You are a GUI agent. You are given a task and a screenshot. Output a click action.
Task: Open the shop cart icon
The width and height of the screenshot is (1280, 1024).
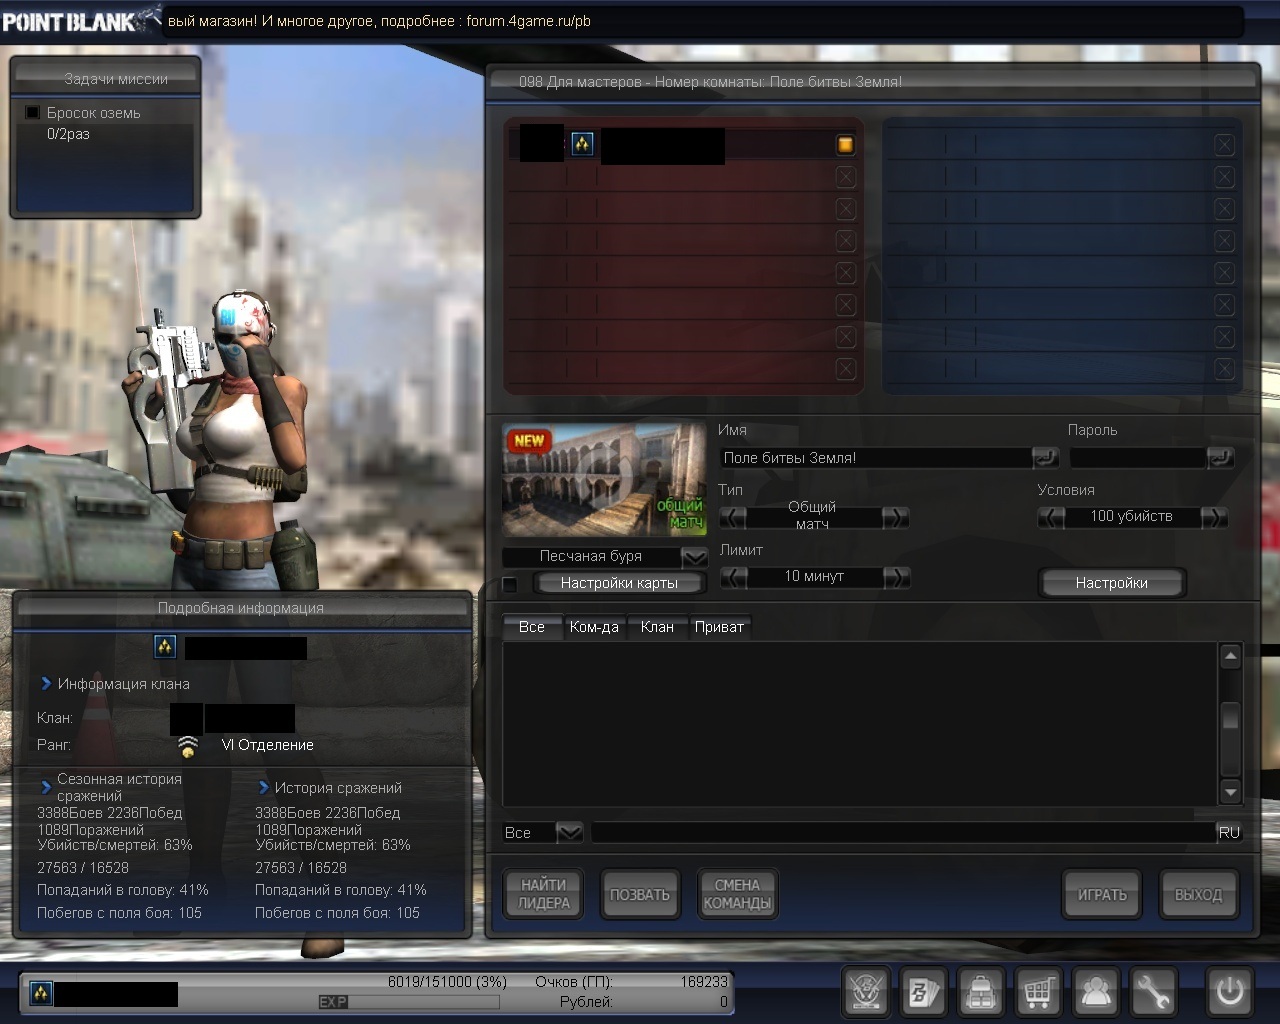1038,992
